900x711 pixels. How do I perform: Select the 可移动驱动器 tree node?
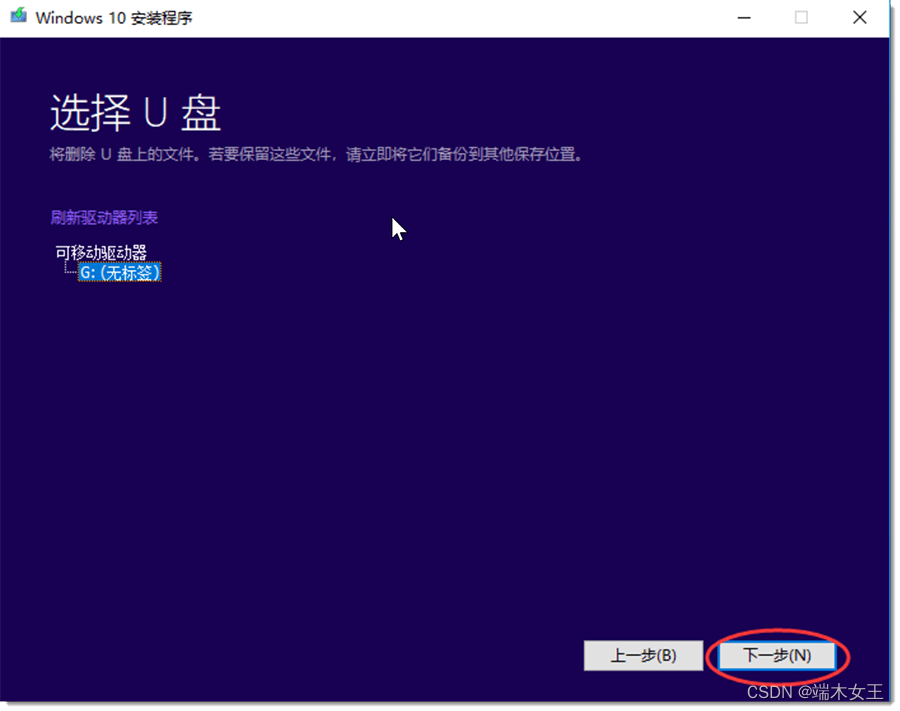tap(101, 252)
